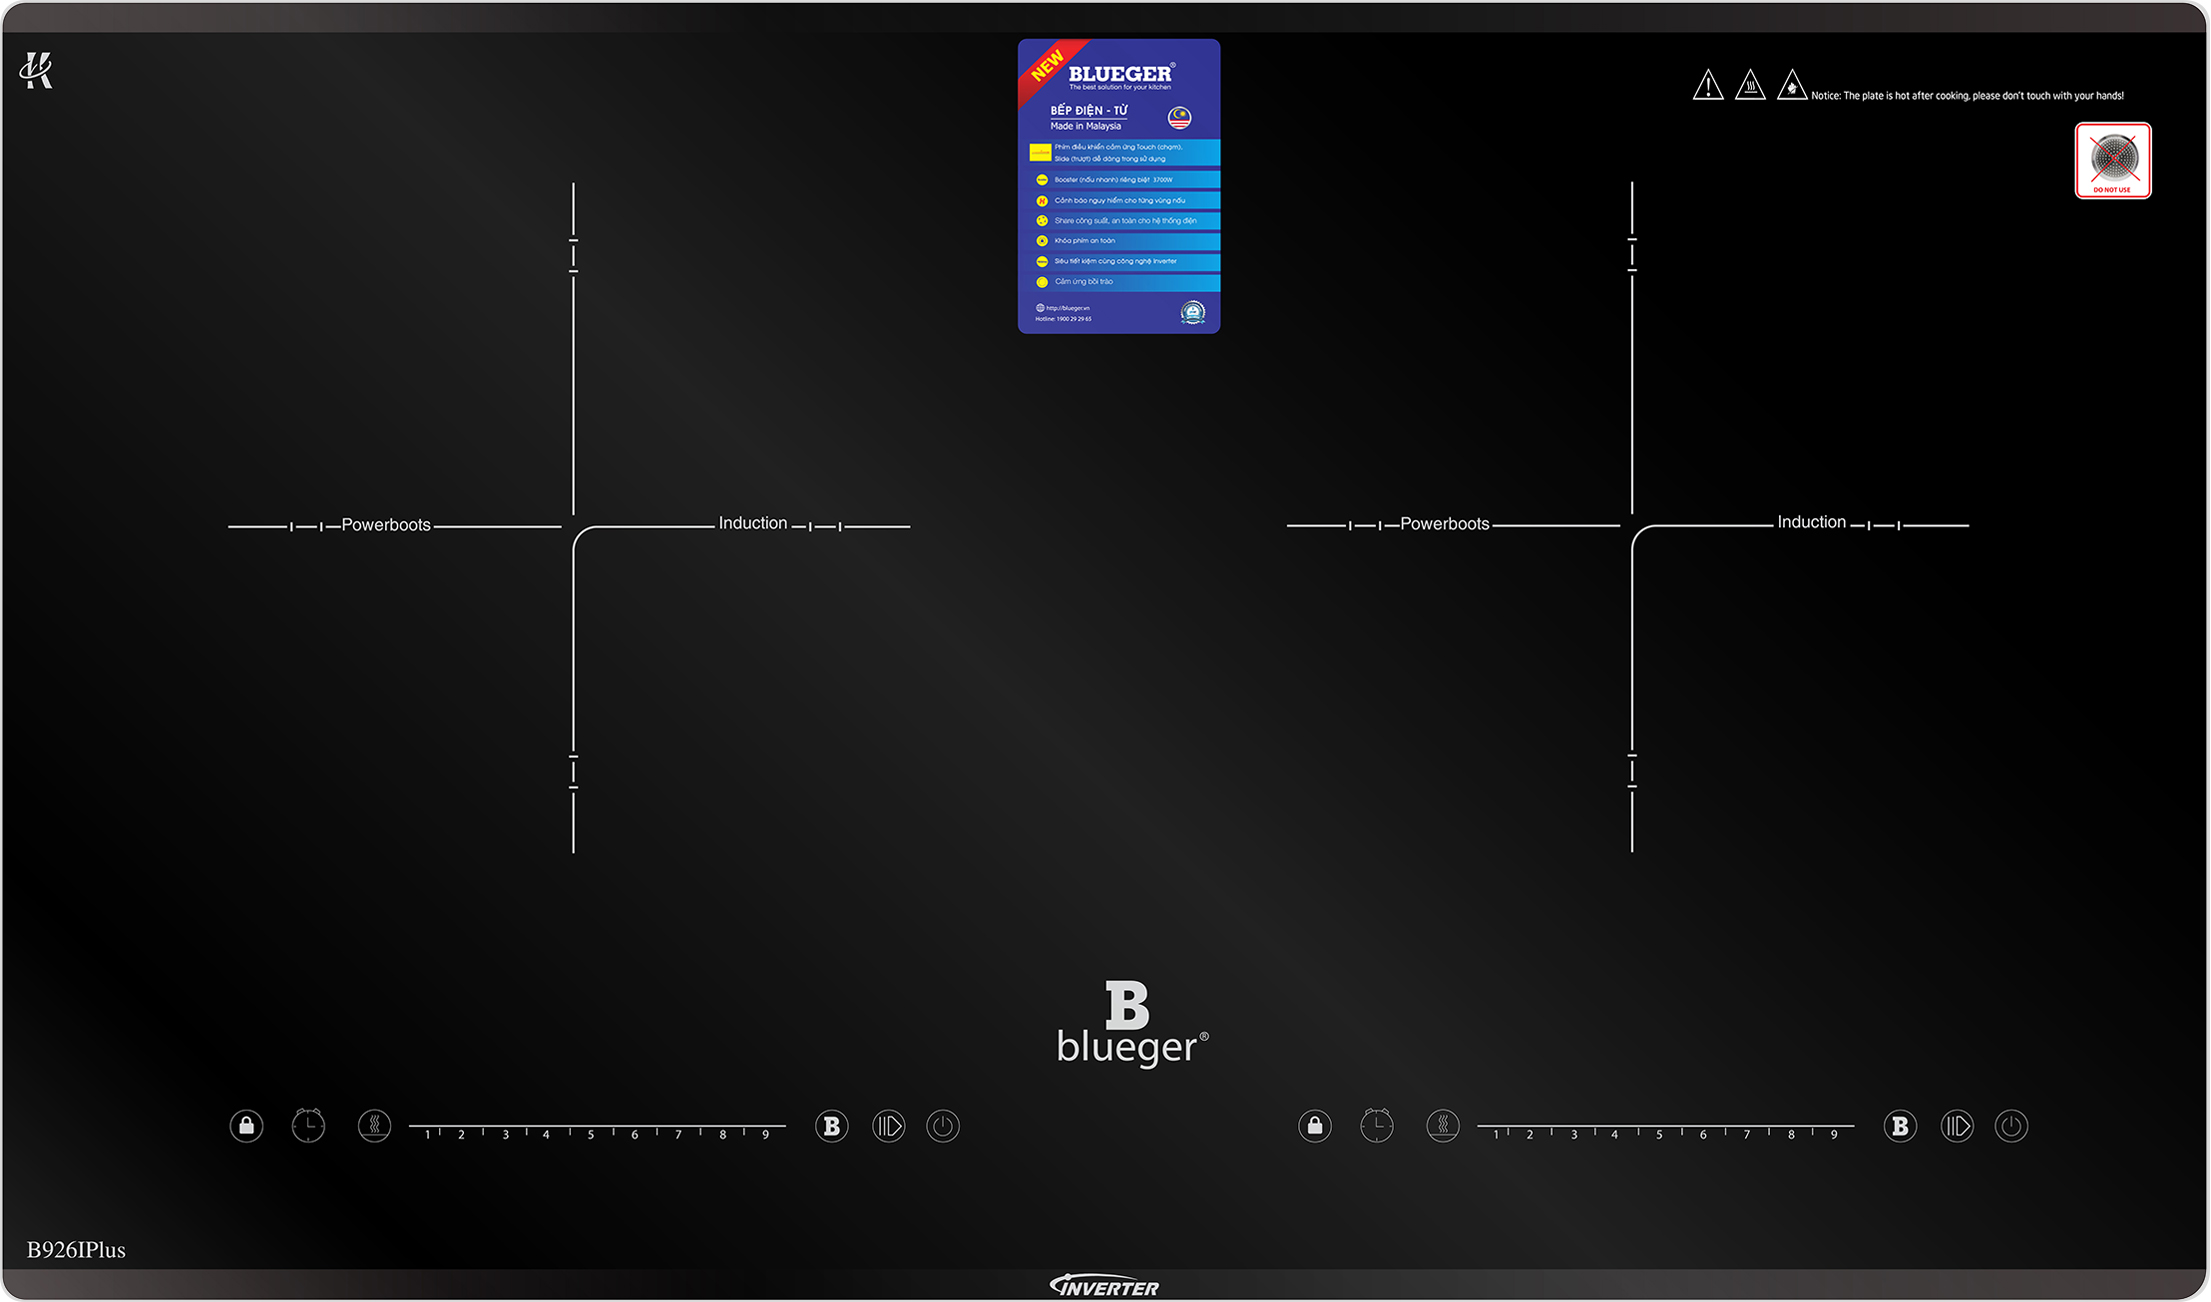Set left zone slider to level 3

coord(506,1134)
